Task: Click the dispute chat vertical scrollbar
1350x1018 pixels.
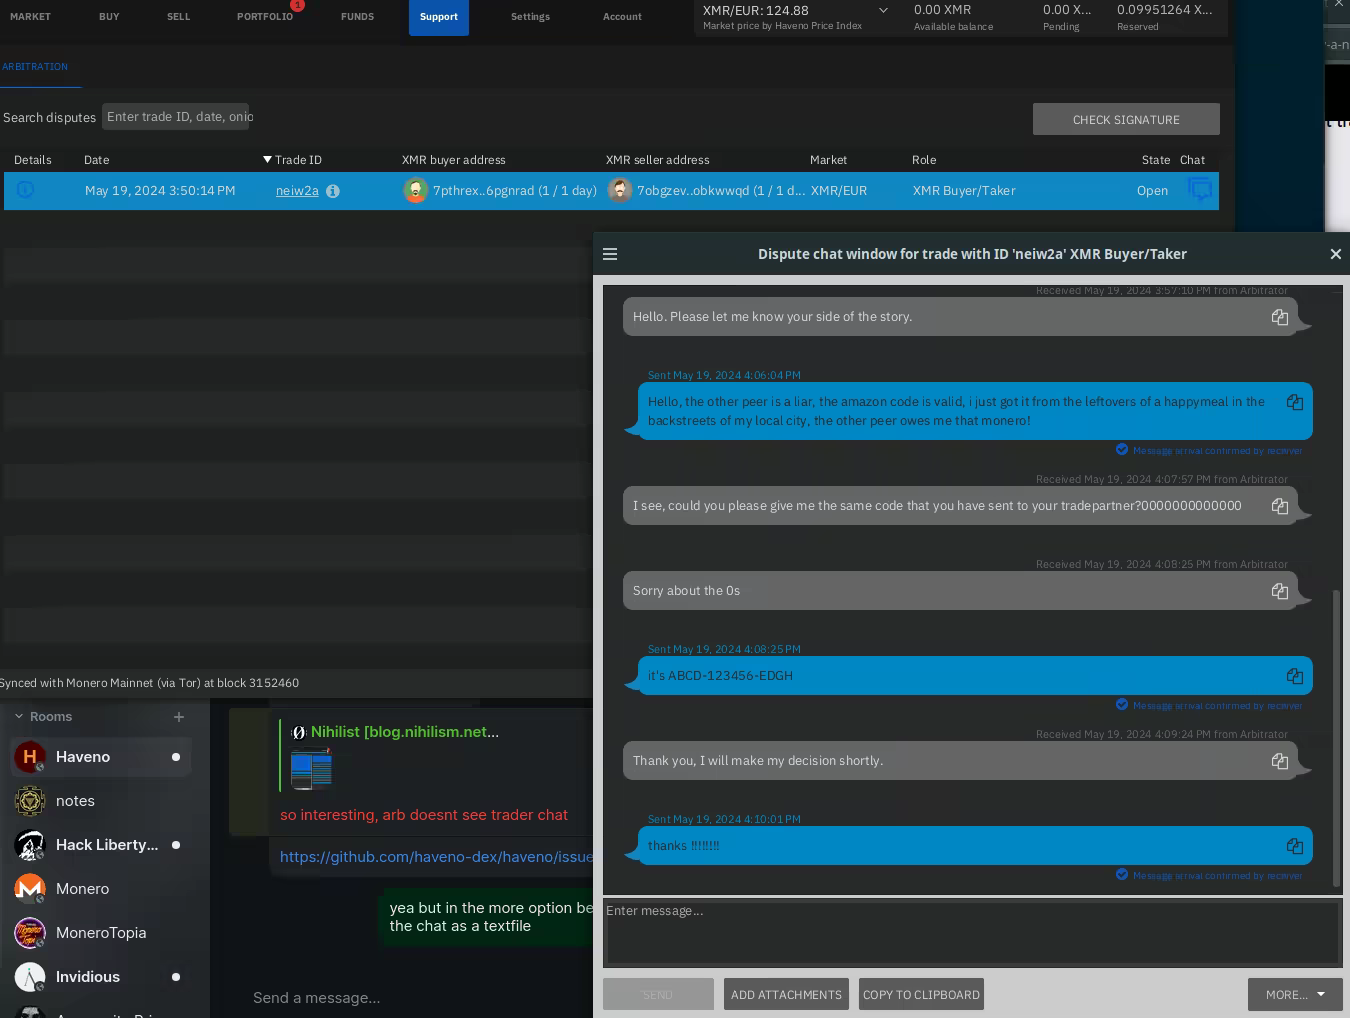Action: (x=1336, y=736)
